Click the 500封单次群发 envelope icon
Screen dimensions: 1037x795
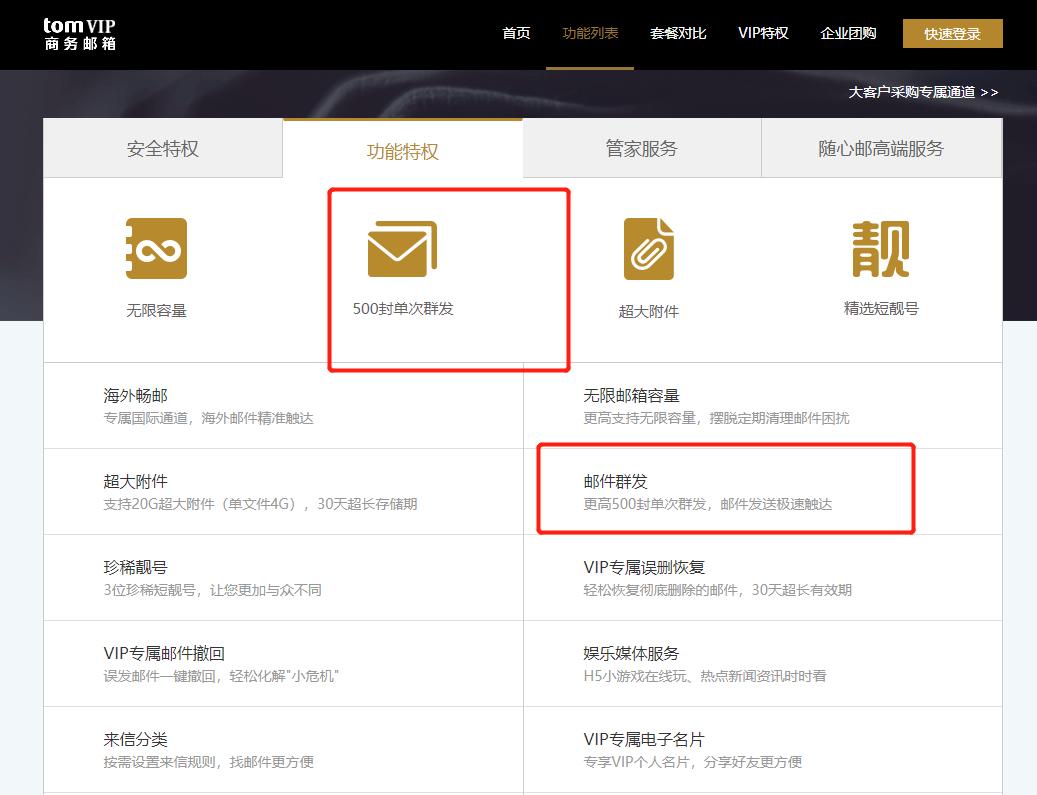click(403, 247)
